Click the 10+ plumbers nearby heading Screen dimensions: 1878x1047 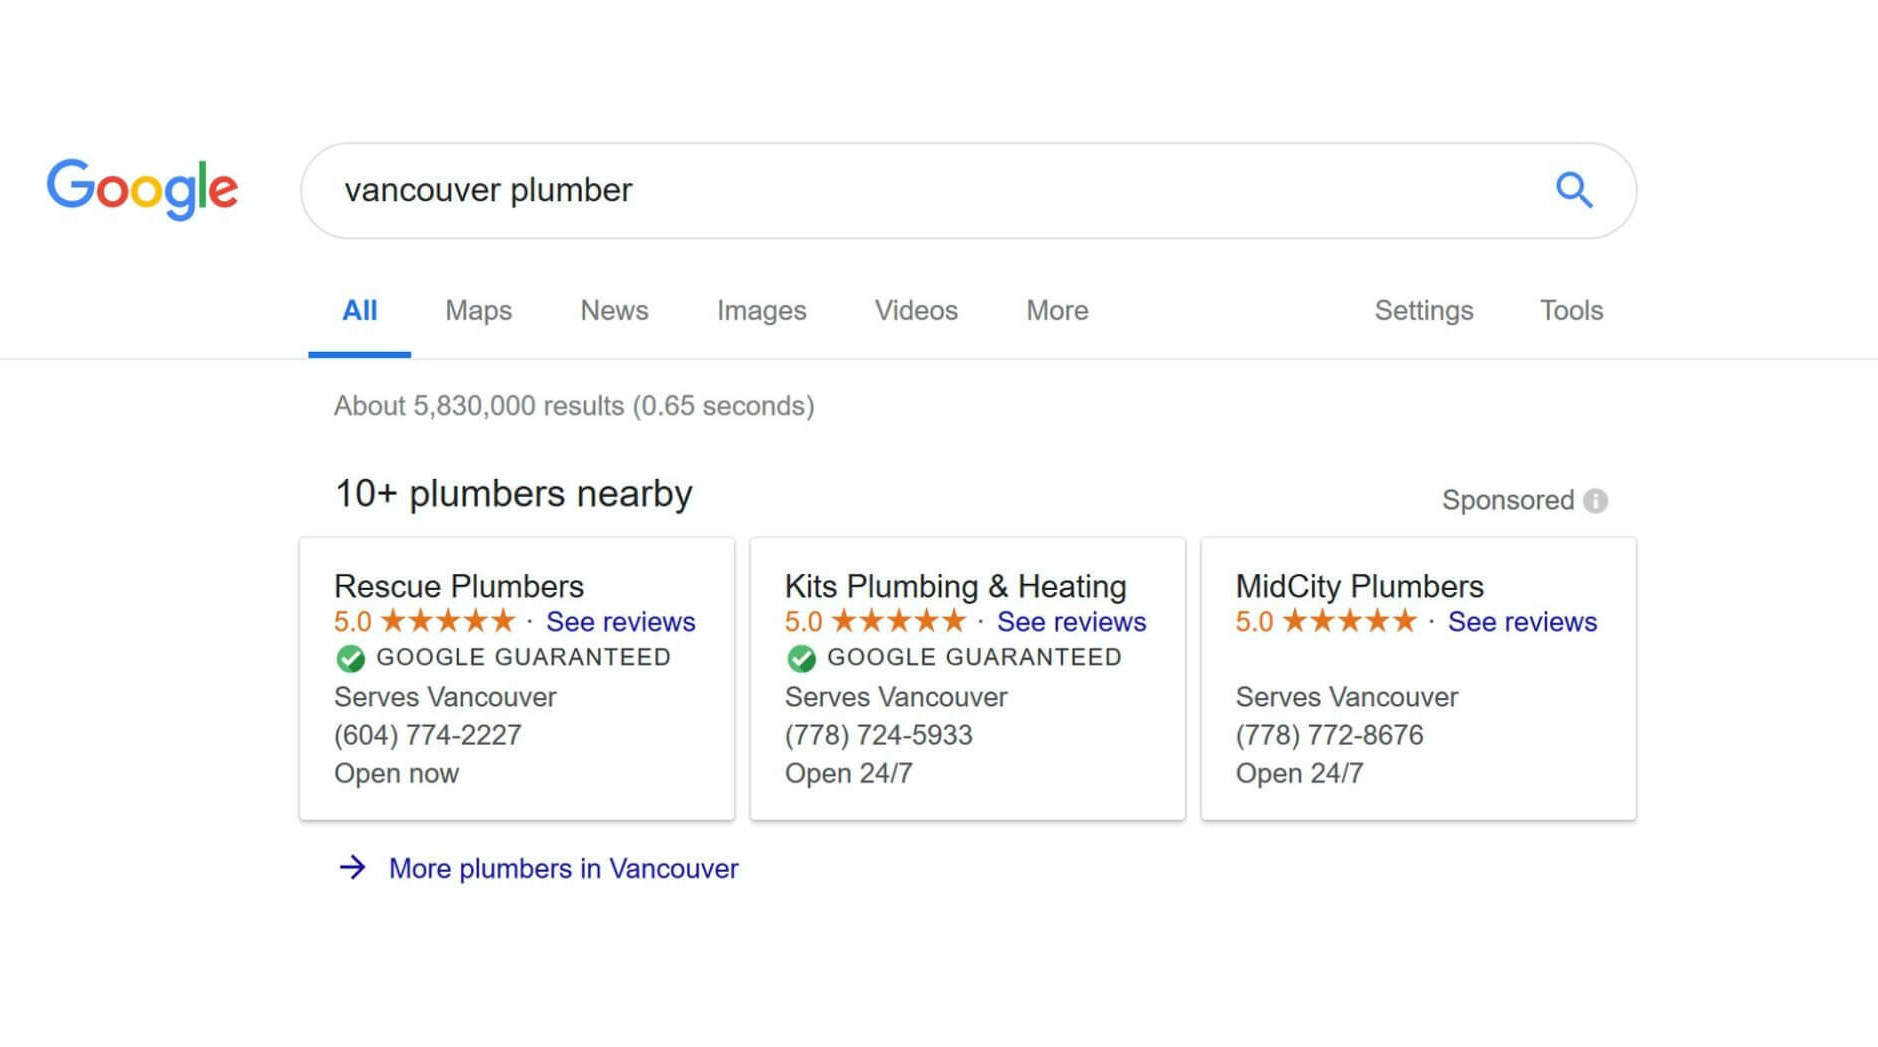point(513,494)
